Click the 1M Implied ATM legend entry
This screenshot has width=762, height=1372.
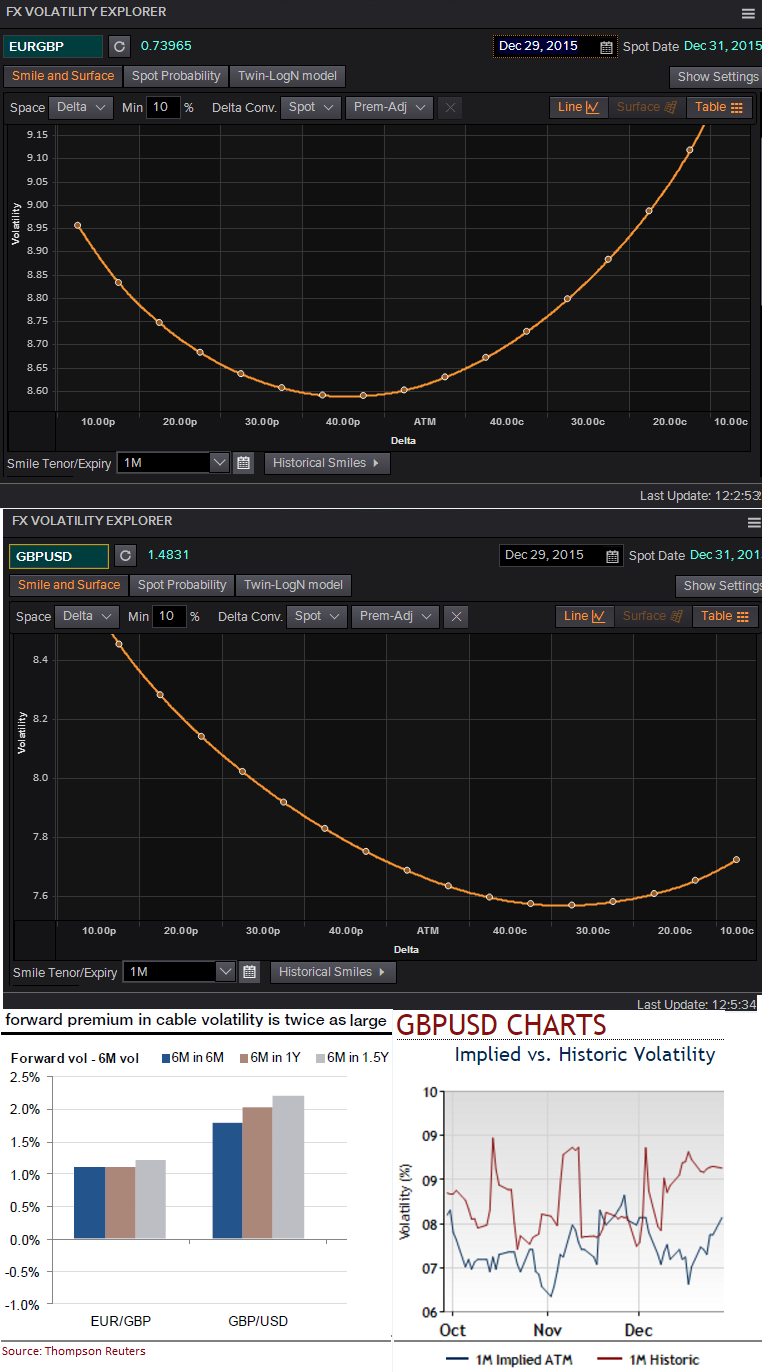[x=511, y=1359]
